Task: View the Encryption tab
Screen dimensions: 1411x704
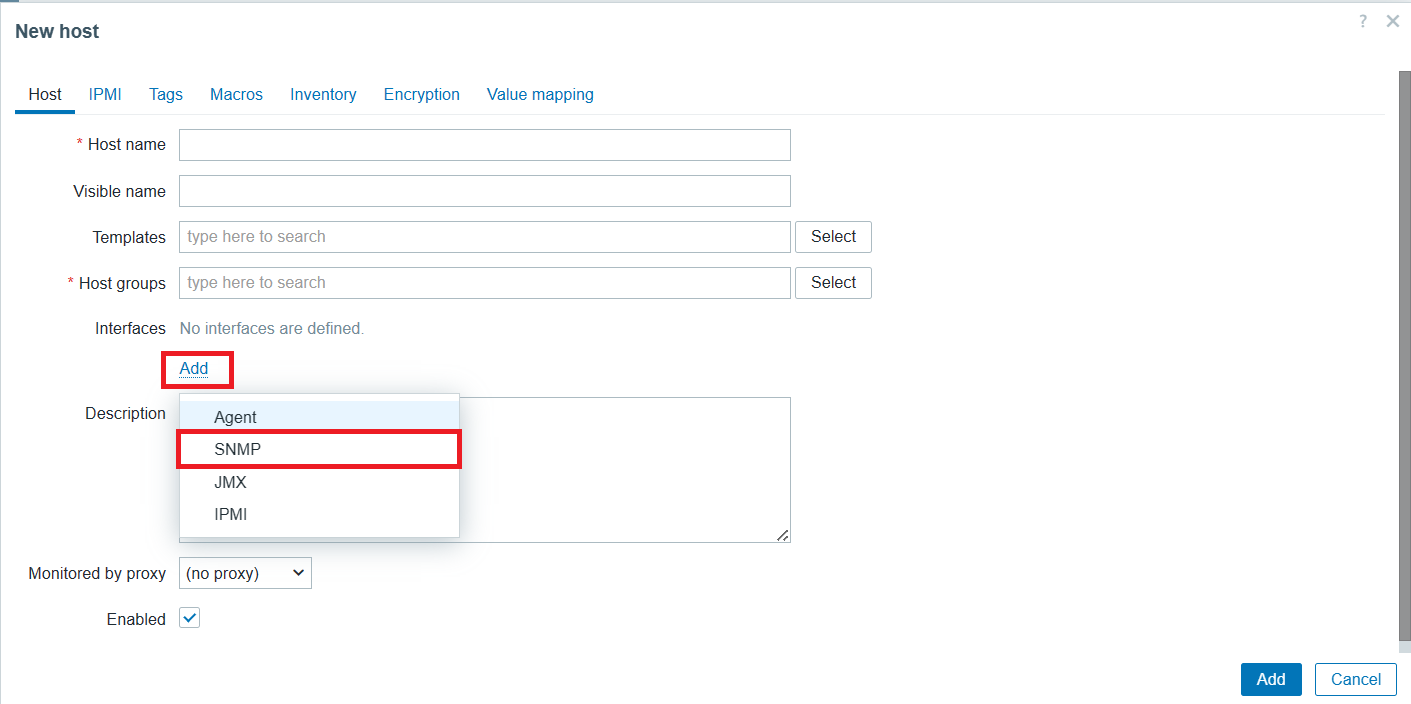Action: pyautogui.click(x=421, y=93)
